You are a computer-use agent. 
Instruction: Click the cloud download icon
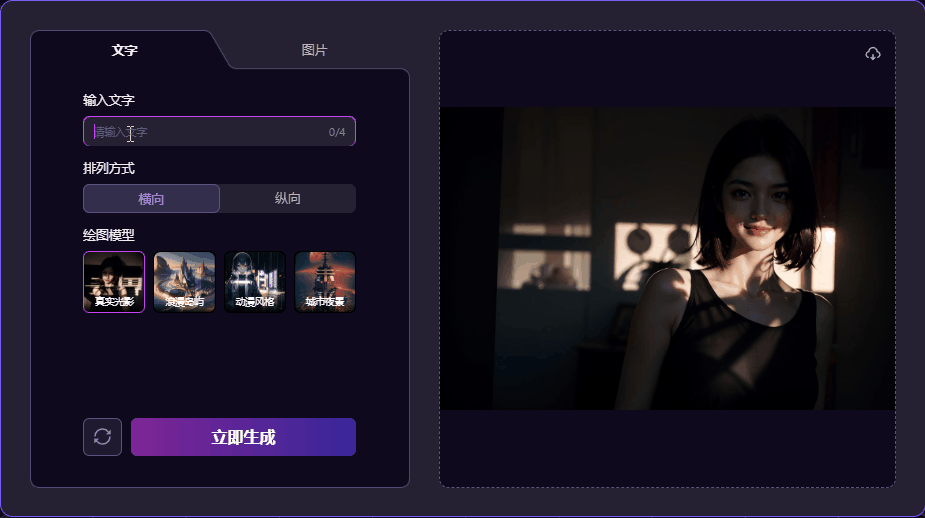tap(872, 54)
